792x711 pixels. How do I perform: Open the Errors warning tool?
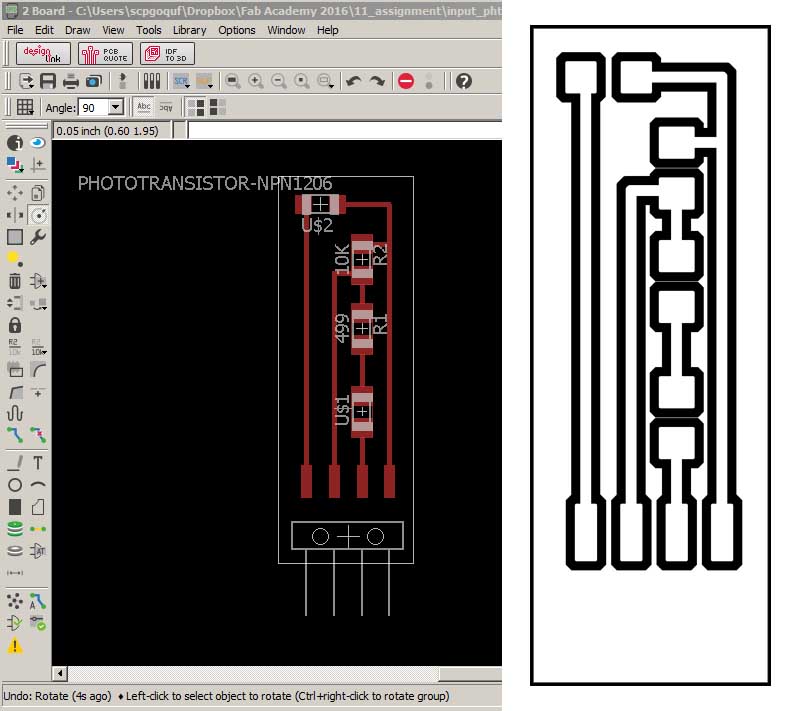pyautogui.click(x=15, y=645)
